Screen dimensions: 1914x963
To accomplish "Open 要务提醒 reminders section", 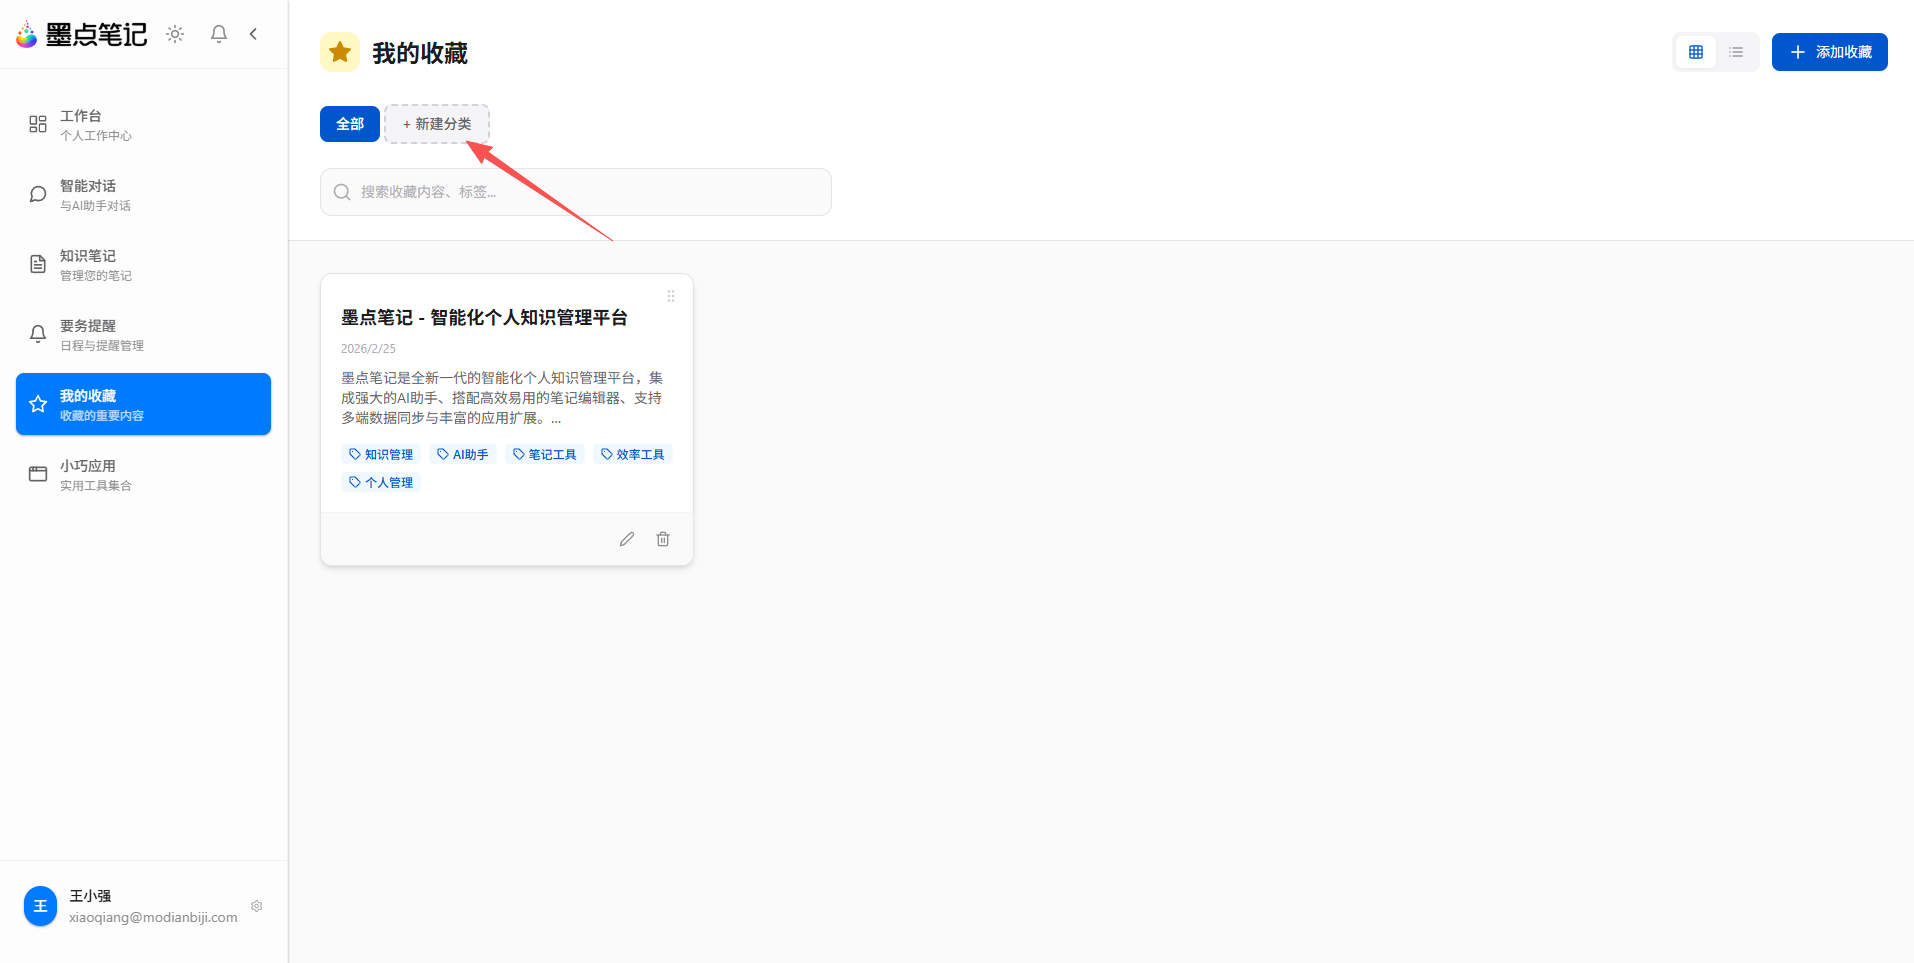I will tap(90, 334).
